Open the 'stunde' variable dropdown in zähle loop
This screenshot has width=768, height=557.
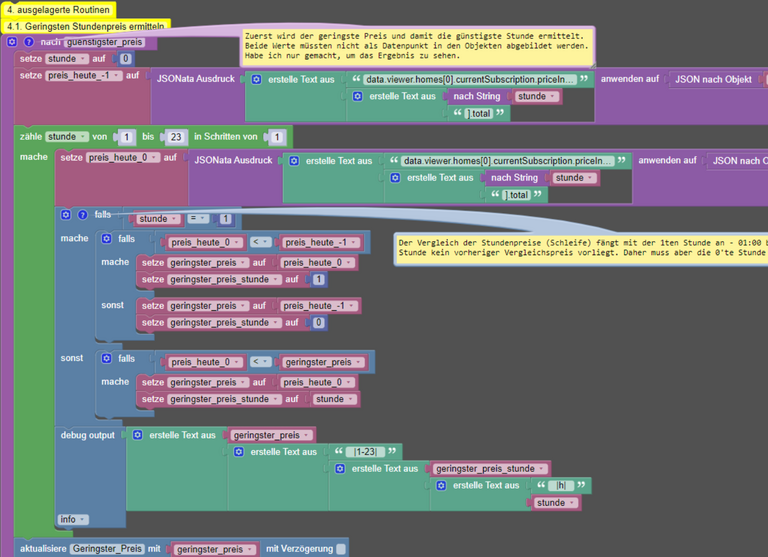[65, 137]
